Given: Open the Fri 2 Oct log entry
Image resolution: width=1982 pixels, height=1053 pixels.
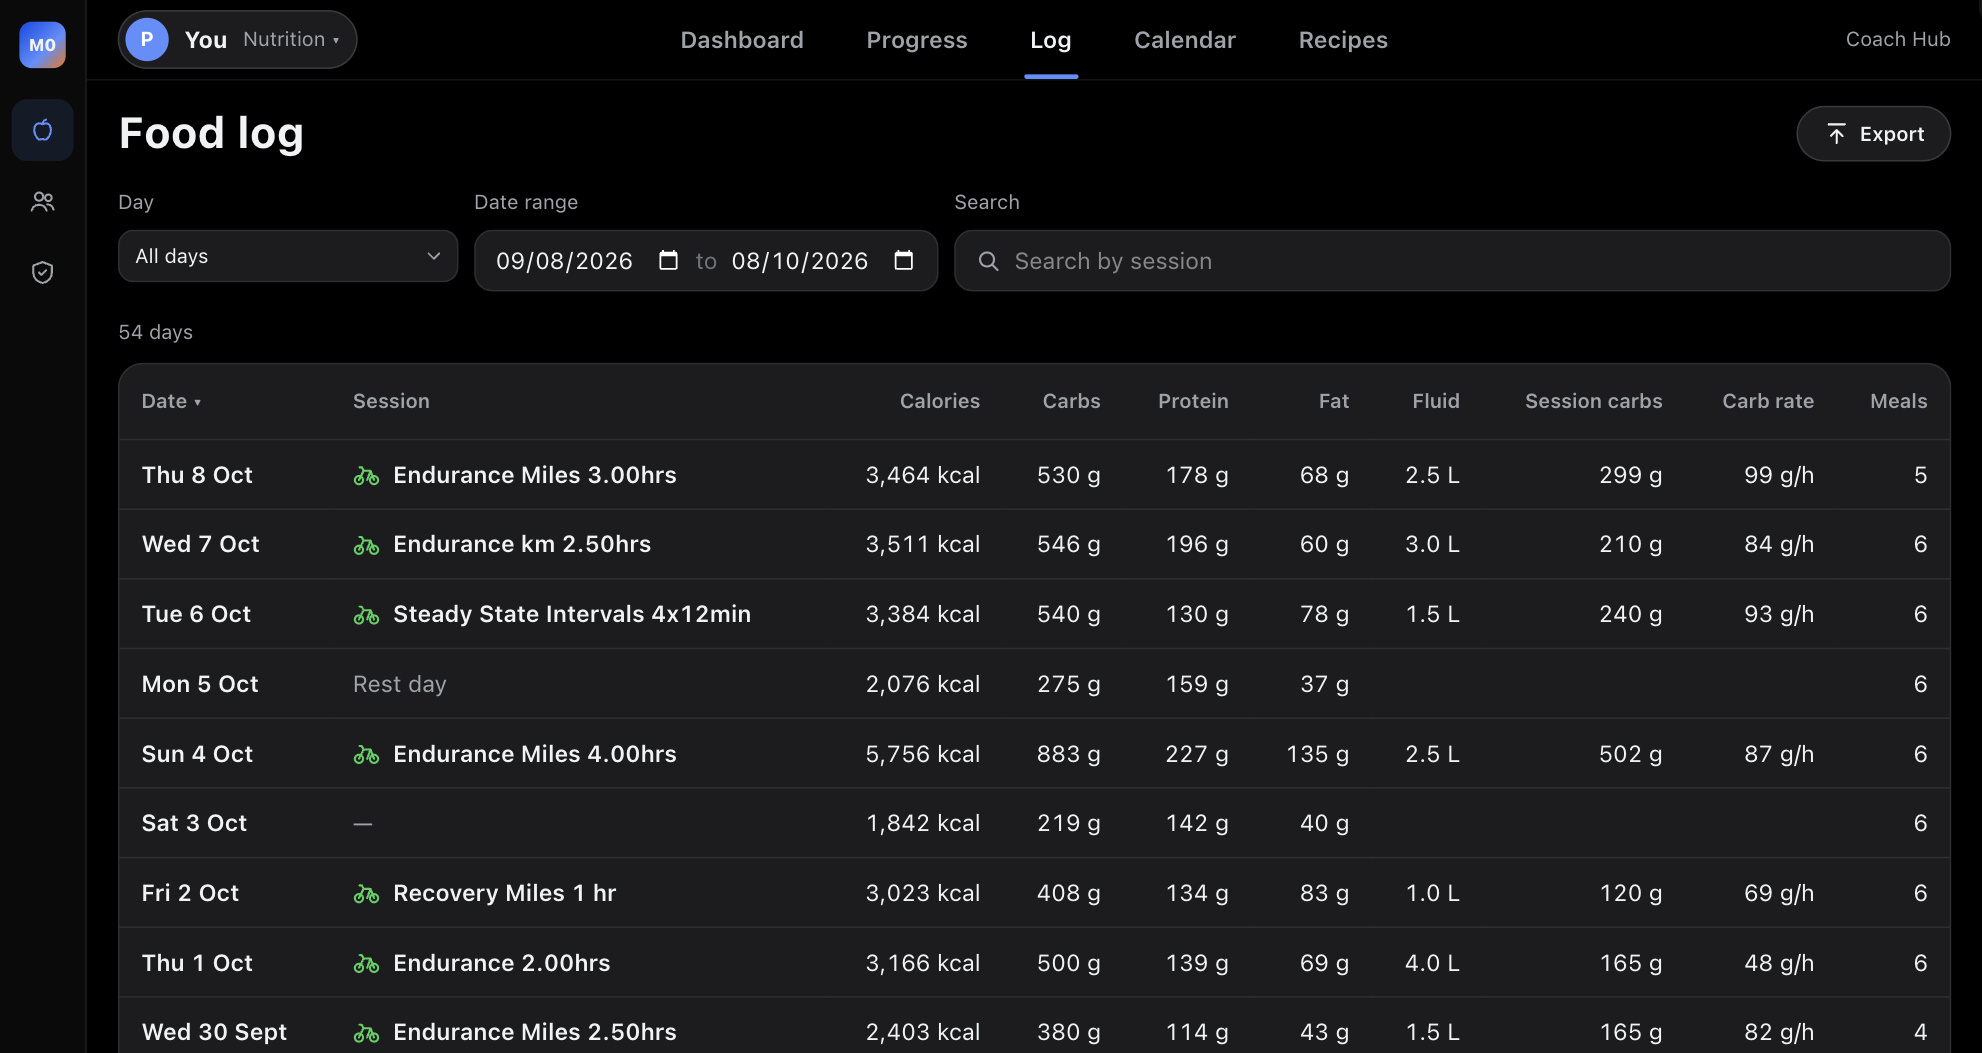Looking at the screenshot, I should pyautogui.click(x=1034, y=893).
